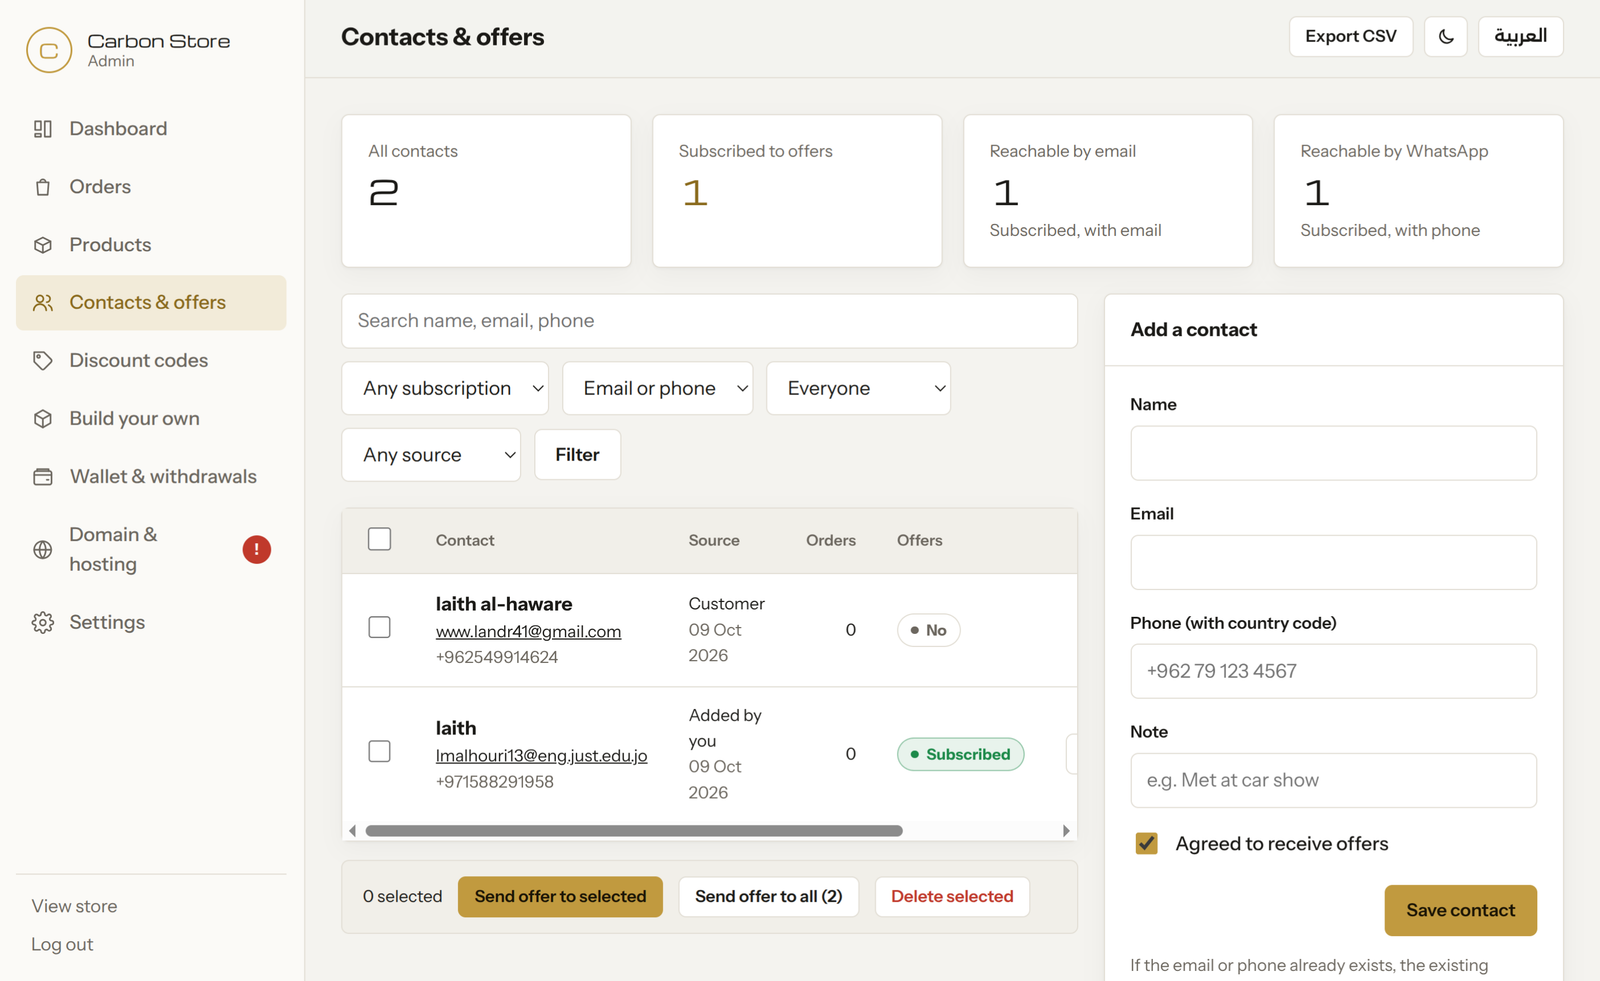1600x981 pixels.
Task: Click the Note input field
Action: point(1333,780)
